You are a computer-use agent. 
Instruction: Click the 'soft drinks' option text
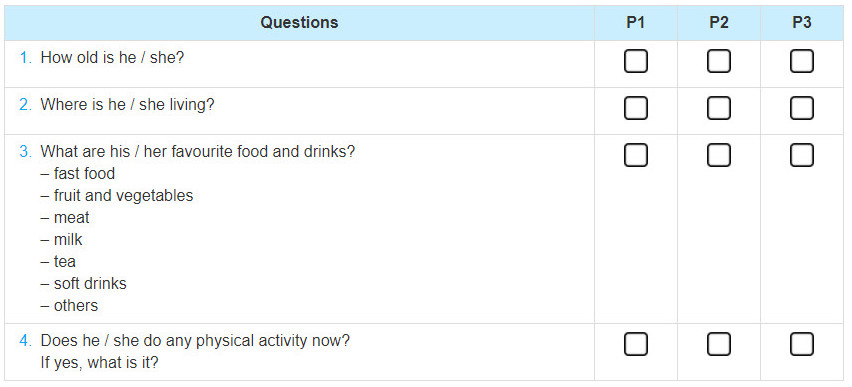pos(90,284)
